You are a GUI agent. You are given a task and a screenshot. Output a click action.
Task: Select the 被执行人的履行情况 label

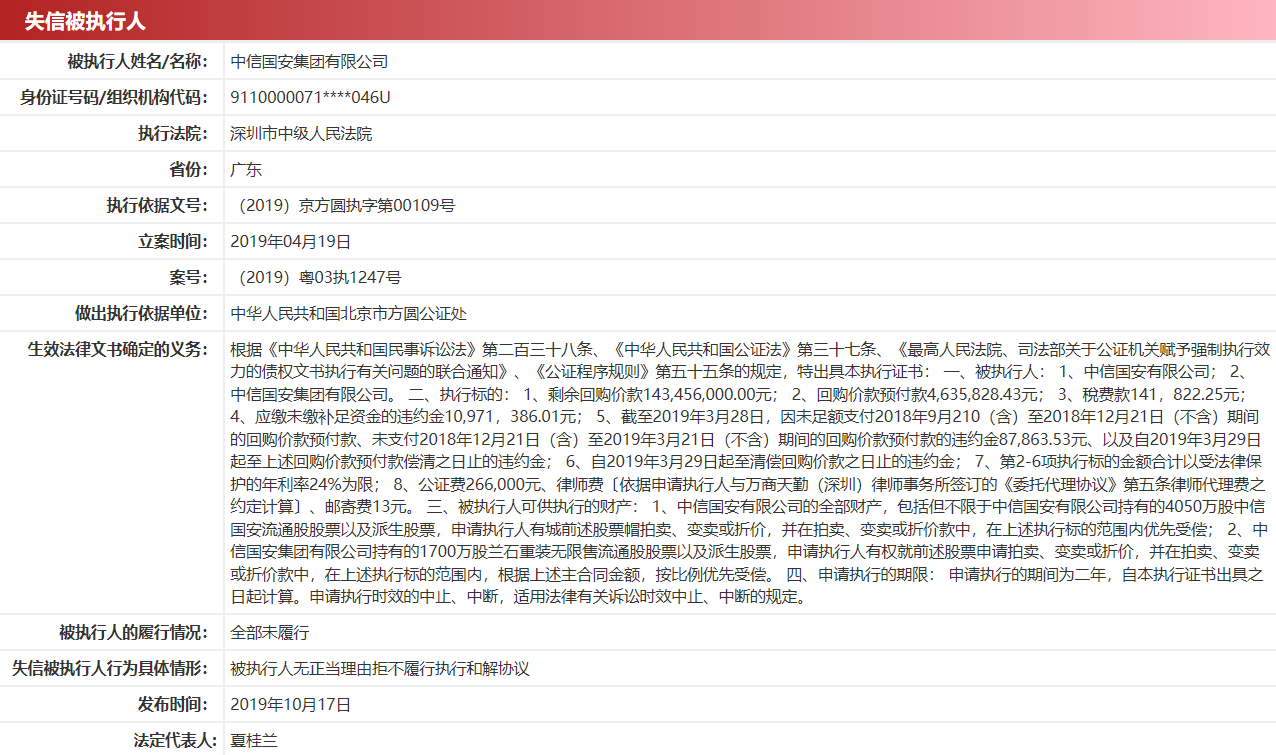coord(134,633)
